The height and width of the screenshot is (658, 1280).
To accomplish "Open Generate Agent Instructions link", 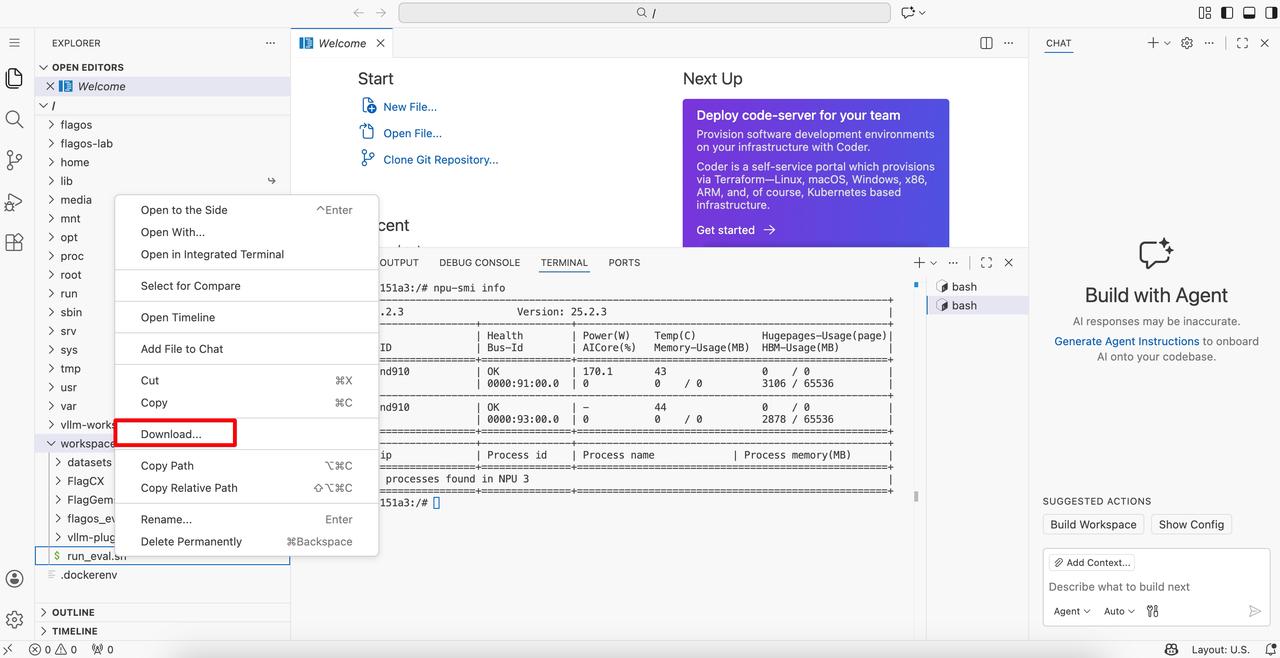I will (x=1126, y=341).
